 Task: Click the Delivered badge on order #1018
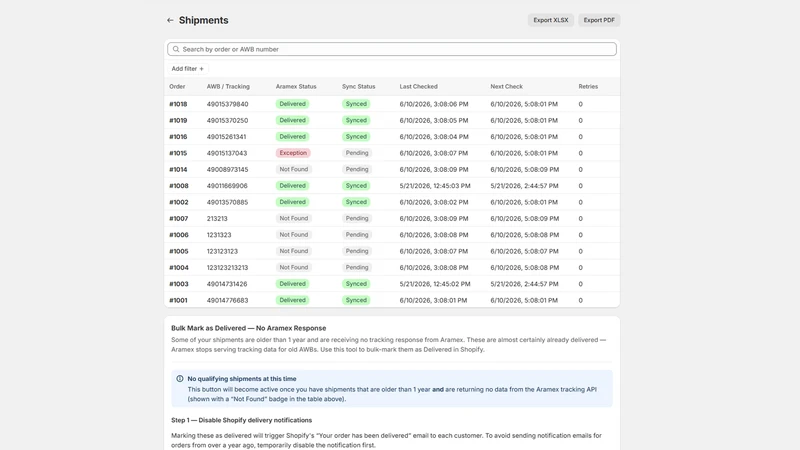[292, 104]
